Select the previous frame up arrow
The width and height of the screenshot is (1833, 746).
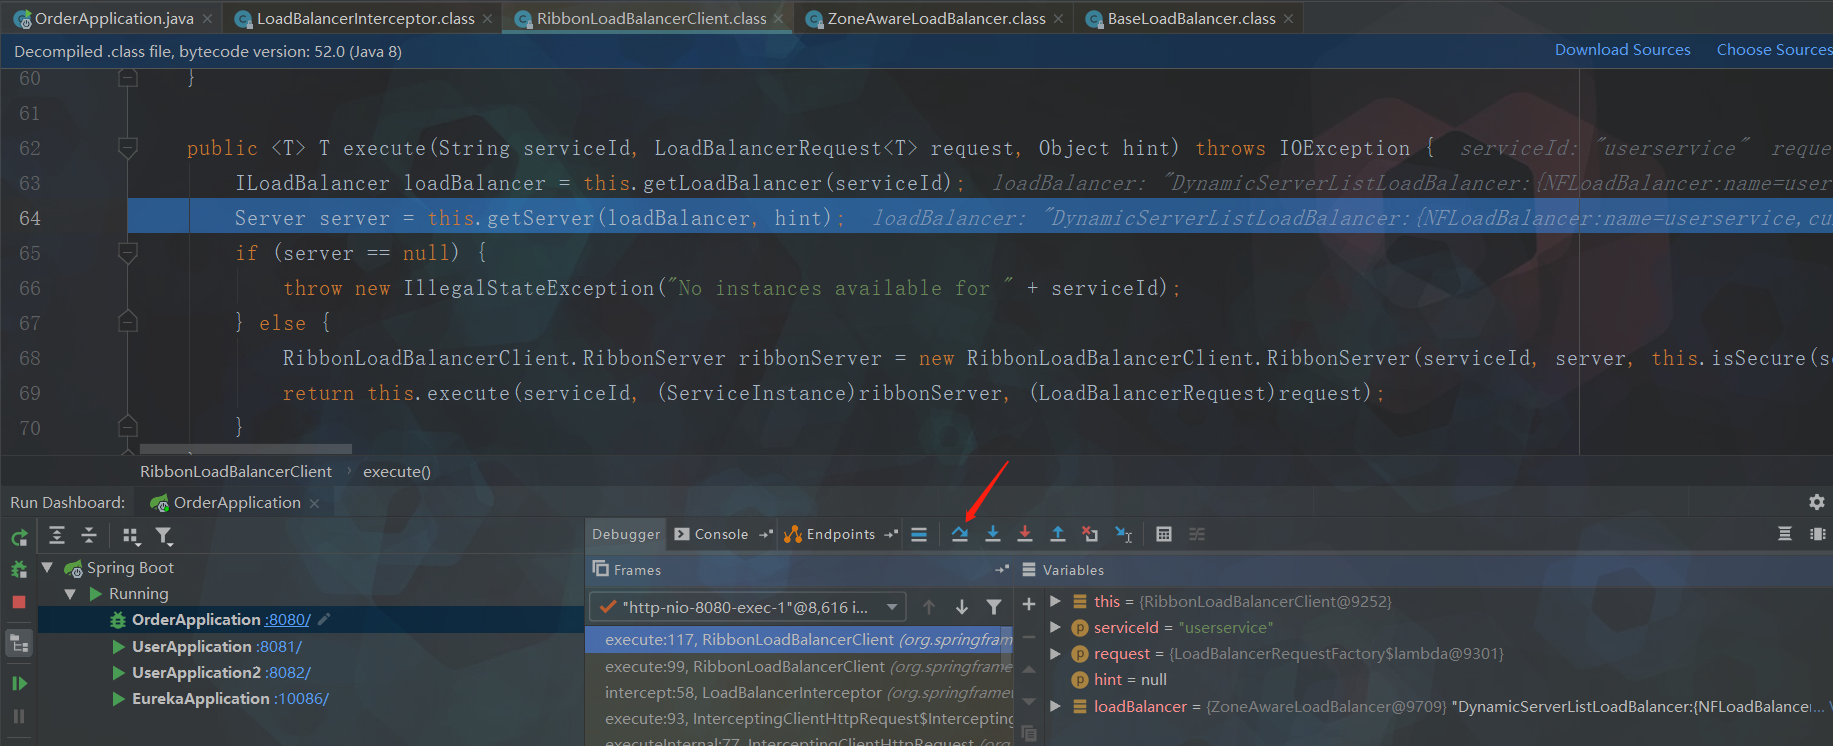coord(929,607)
